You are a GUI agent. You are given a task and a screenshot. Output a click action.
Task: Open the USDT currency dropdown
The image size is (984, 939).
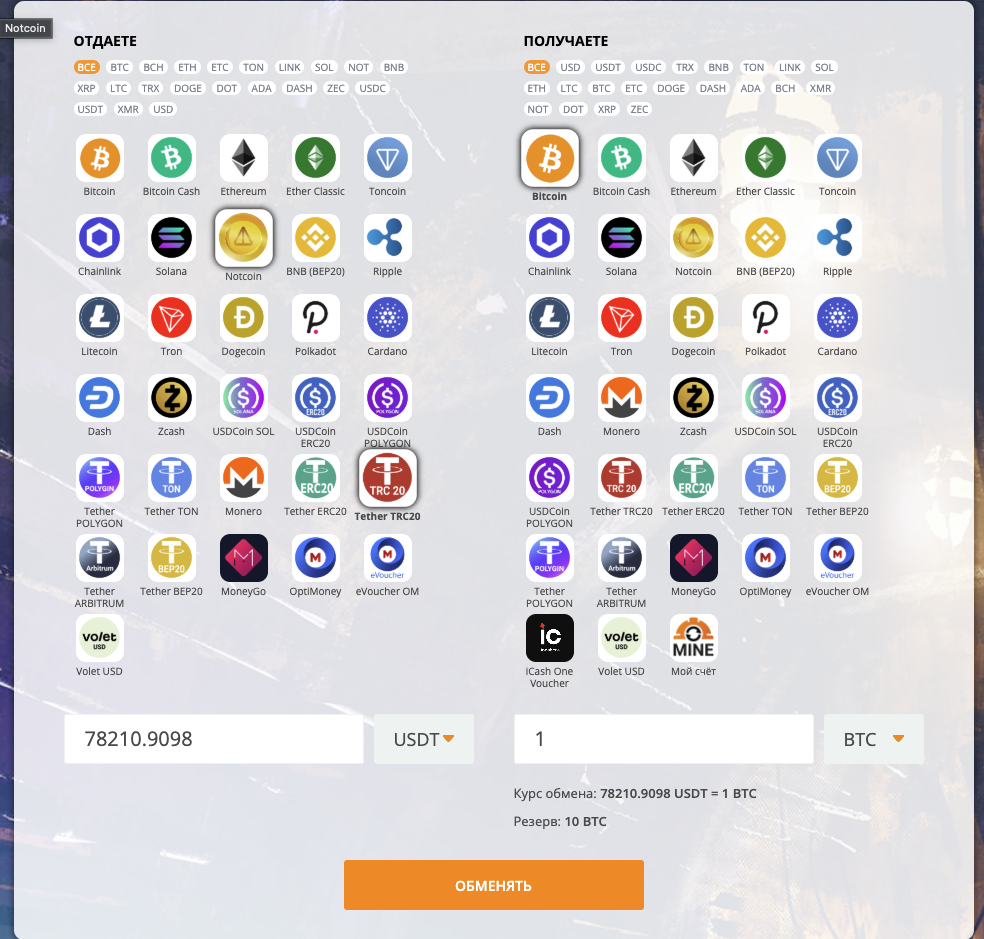tap(424, 739)
